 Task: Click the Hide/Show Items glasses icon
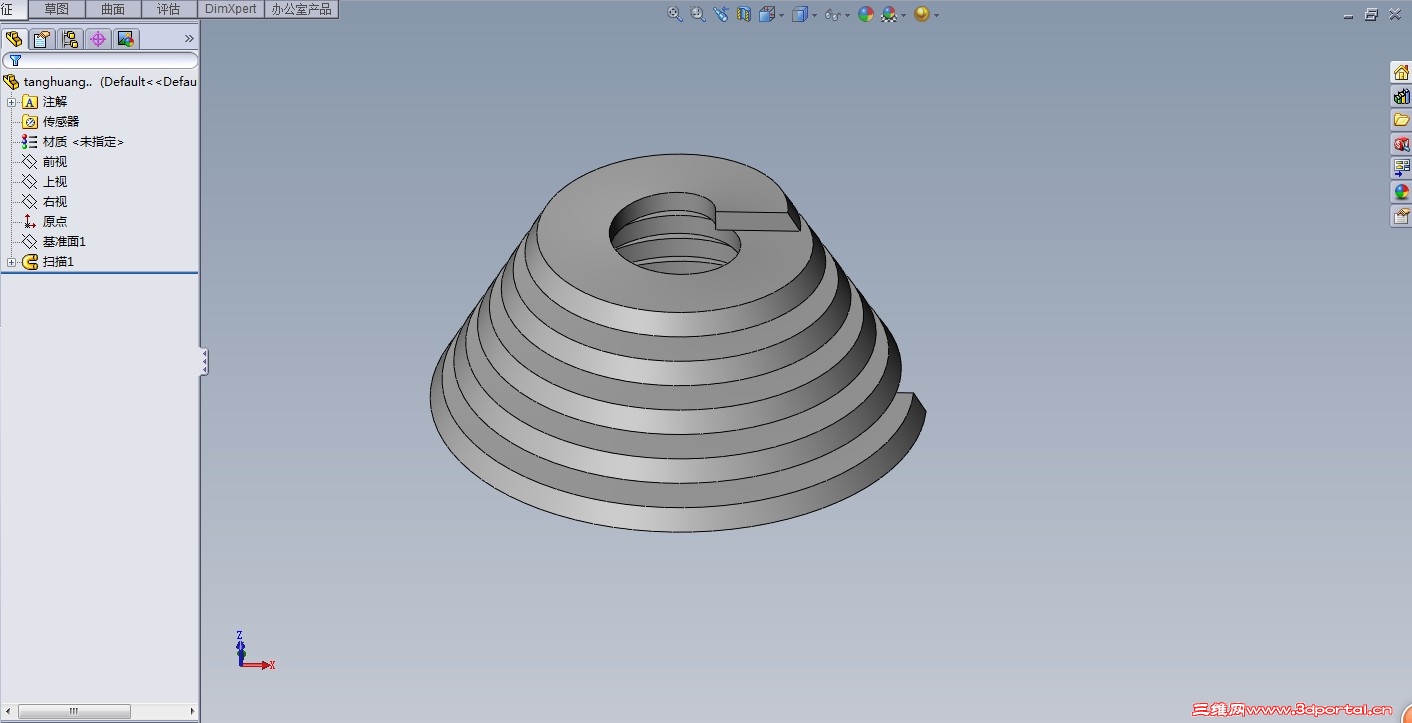coord(832,15)
